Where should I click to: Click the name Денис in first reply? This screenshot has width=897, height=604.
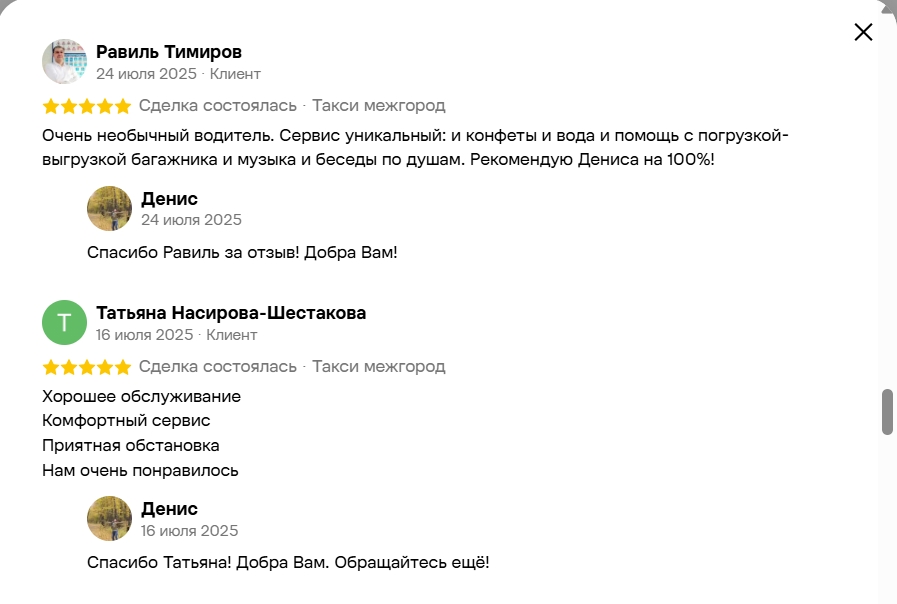coord(169,198)
